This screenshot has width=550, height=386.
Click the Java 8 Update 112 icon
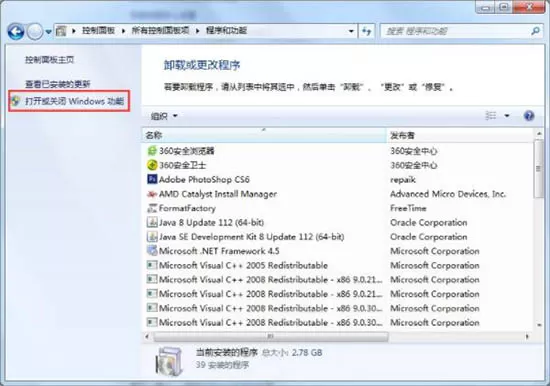tap(152, 222)
